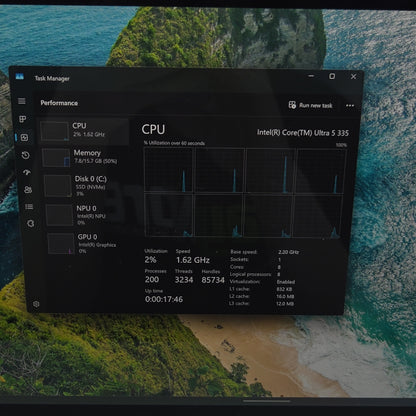The image size is (416, 416).
Task: Click the % Utilization over 60 seconds label
Action: pos(174,143)
